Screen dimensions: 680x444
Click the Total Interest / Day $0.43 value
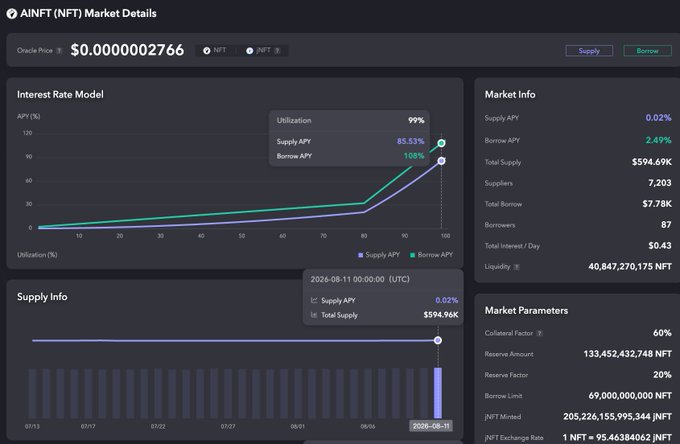tap(660, 245)
